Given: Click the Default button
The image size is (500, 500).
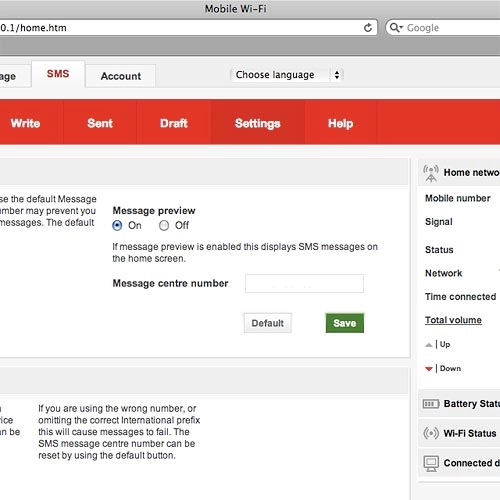Looking at the screenshot, I should [x=268, y=323].
